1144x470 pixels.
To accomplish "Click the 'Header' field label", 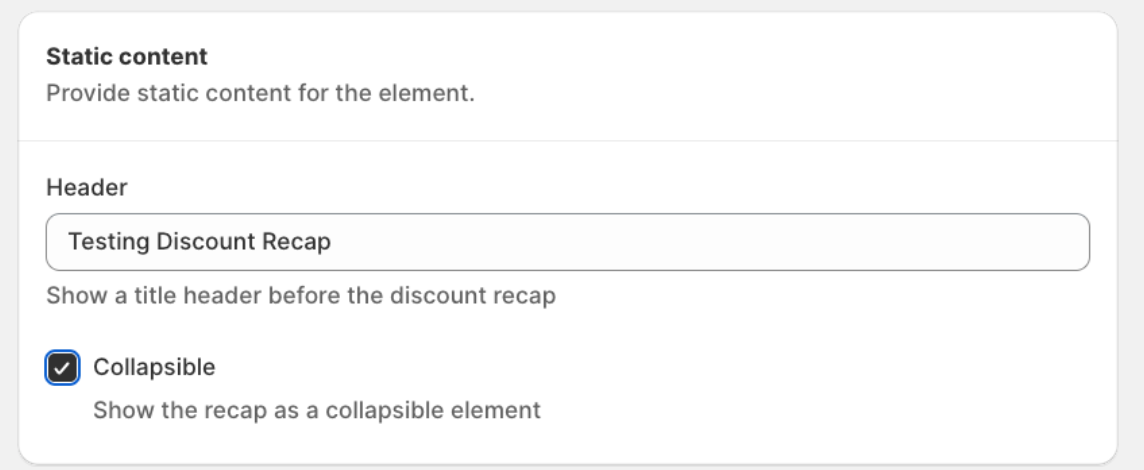I will pos(87,187).
